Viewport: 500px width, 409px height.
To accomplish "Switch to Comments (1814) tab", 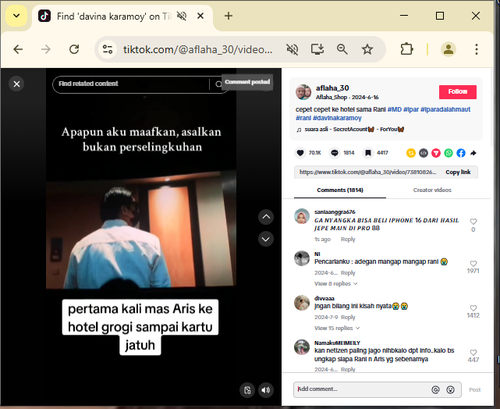I will 340,190.
